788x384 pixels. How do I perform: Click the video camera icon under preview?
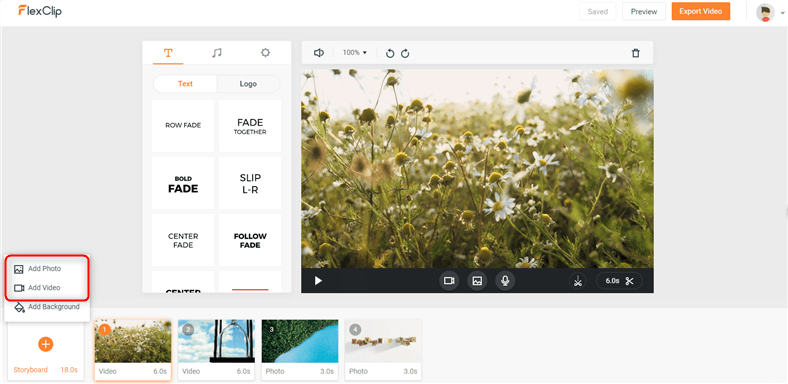(449, 281)
